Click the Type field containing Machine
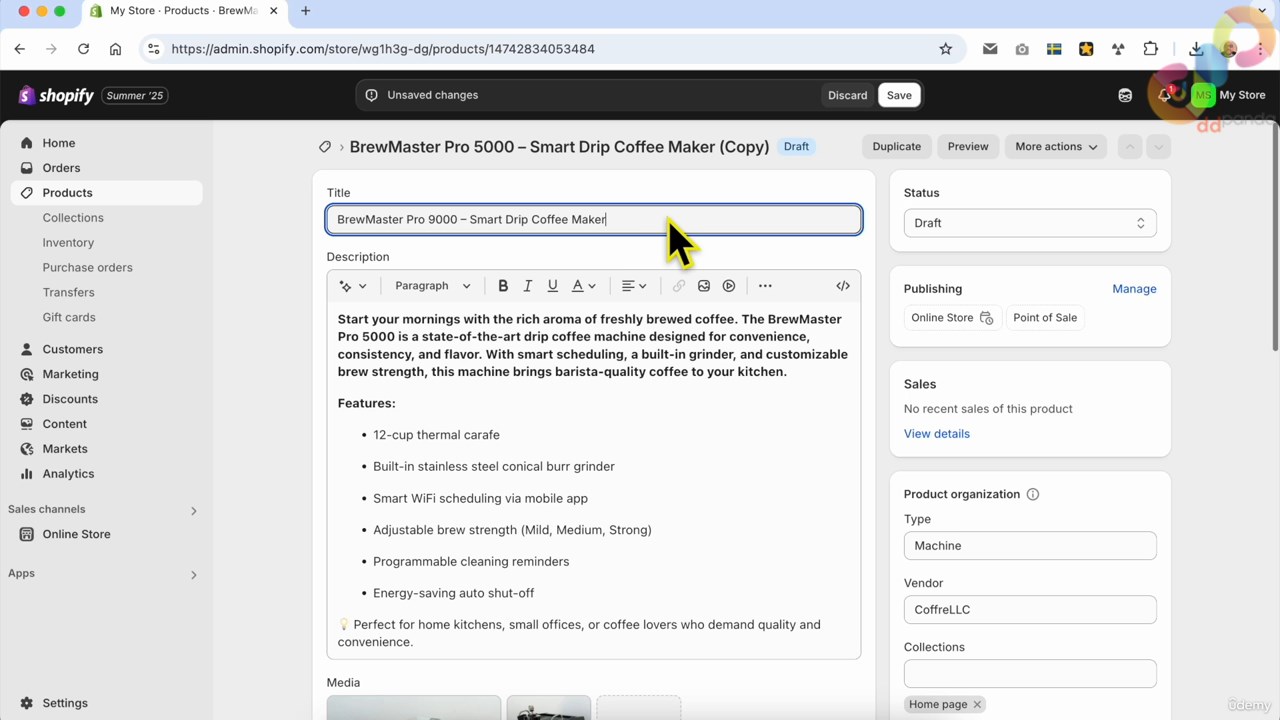1280x720 pixels. point(1030,546)
